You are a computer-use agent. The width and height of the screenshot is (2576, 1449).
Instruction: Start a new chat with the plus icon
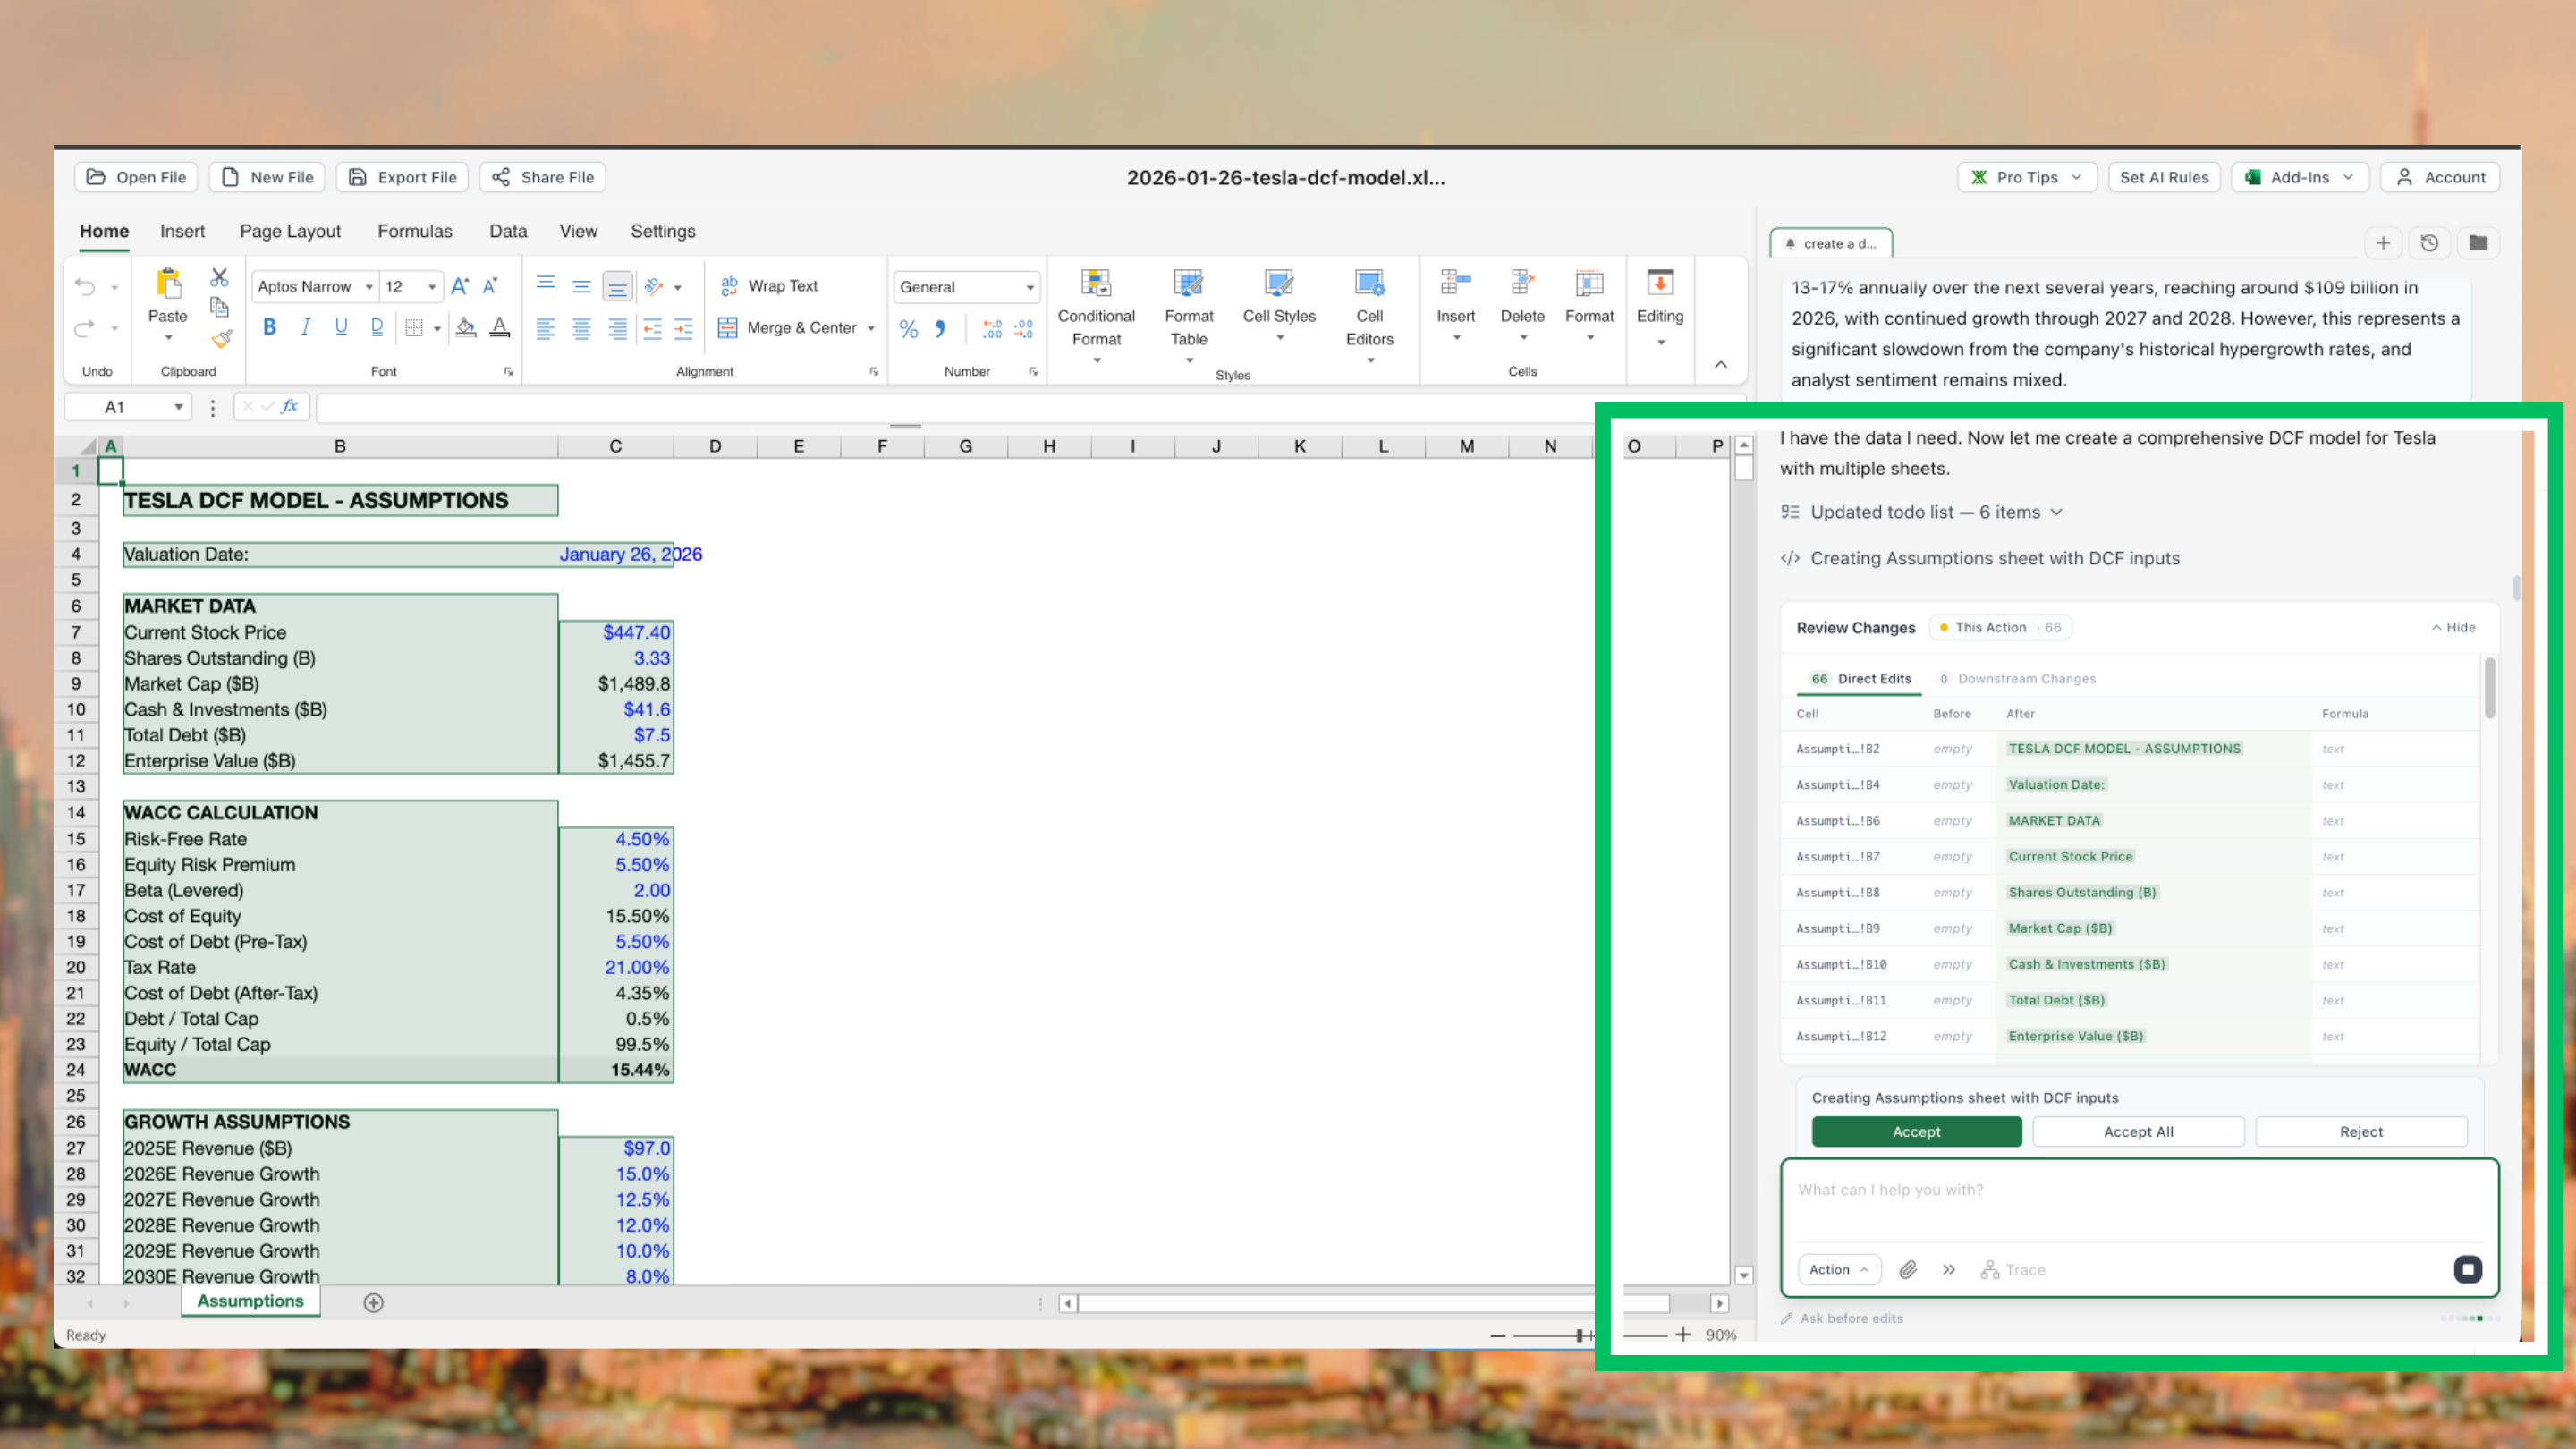pyautogui.click(x=2383, y=243)
